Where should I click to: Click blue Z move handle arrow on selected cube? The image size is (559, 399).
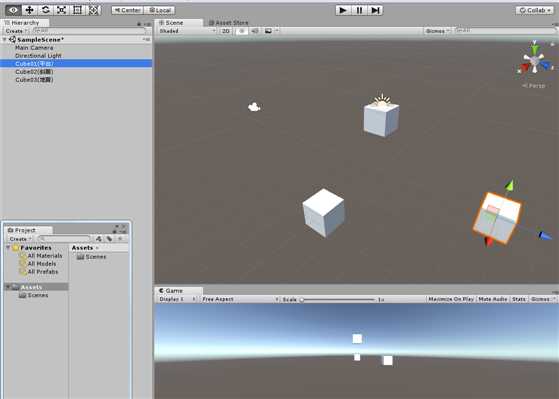545,235
